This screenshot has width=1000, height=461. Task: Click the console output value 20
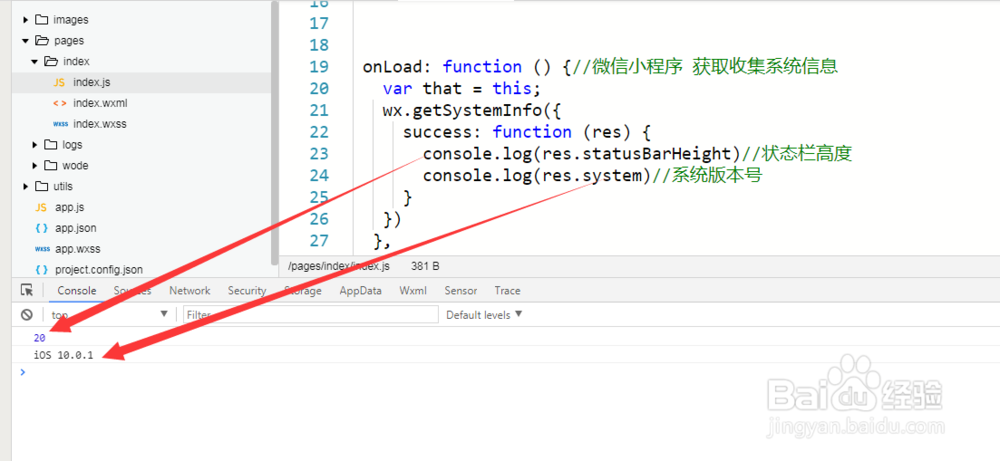[40, 338]
